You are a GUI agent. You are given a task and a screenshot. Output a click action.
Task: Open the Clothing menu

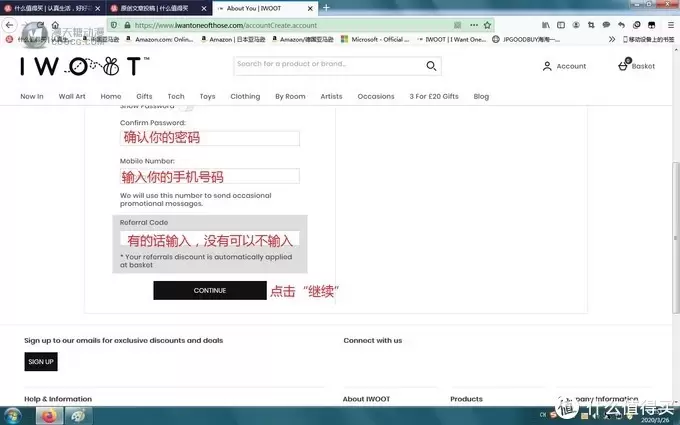pyautogui.click(x=245, y=97)
